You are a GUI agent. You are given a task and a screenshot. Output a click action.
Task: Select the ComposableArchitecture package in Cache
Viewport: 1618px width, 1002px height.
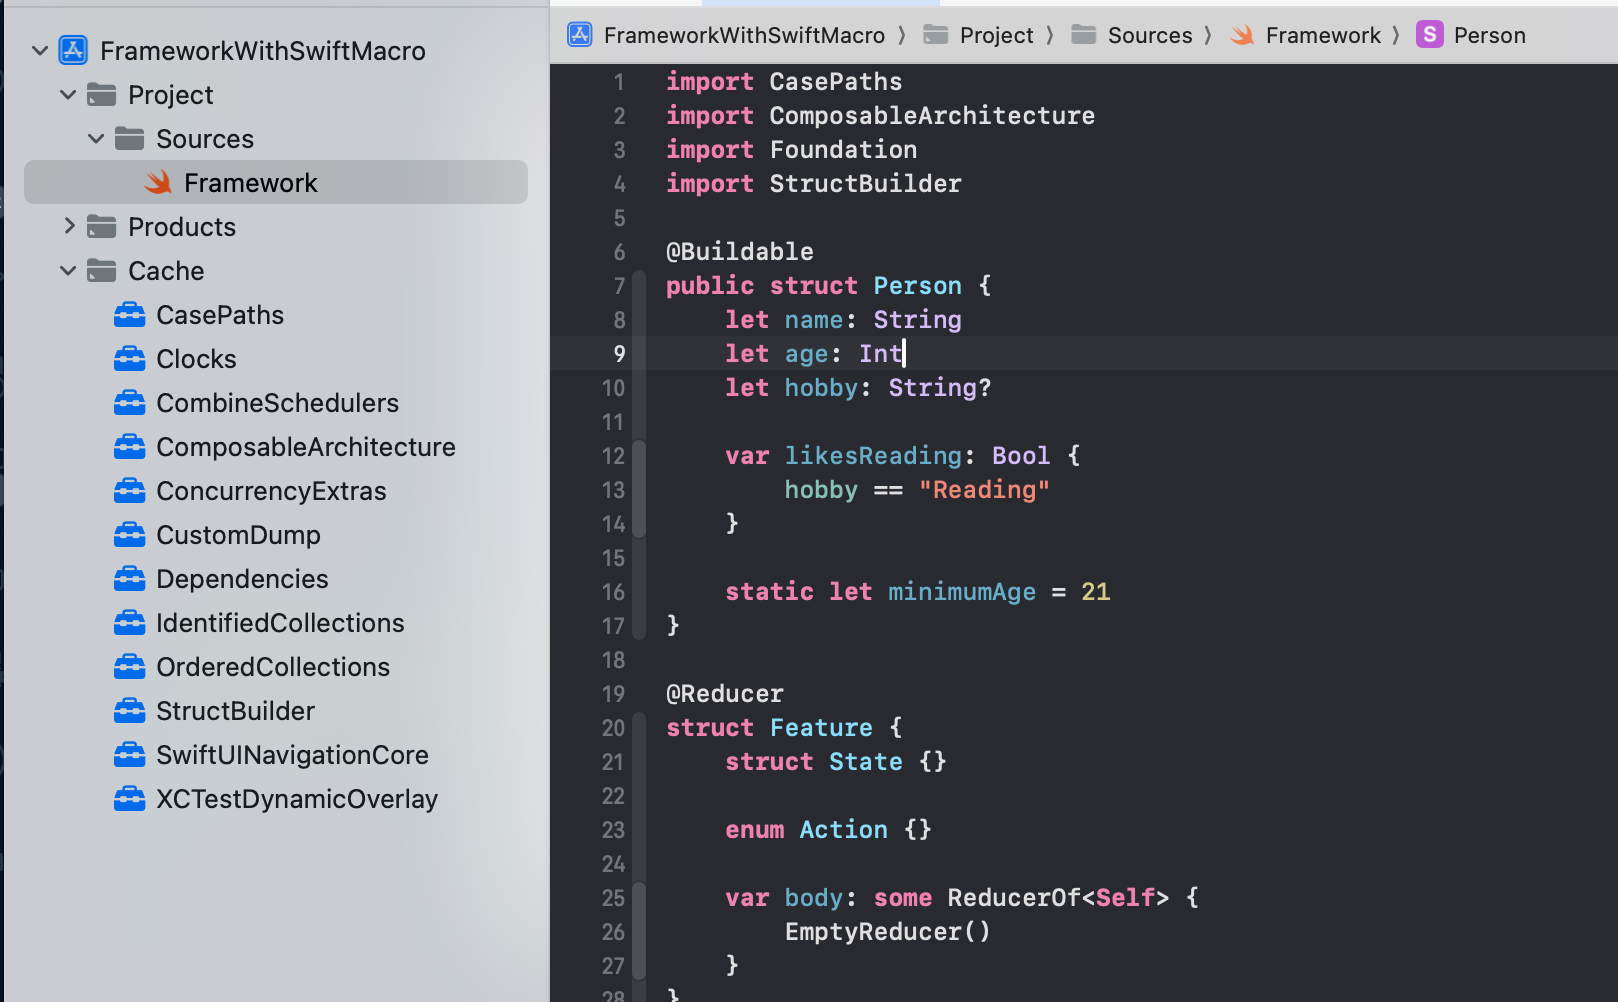(306, 447)
